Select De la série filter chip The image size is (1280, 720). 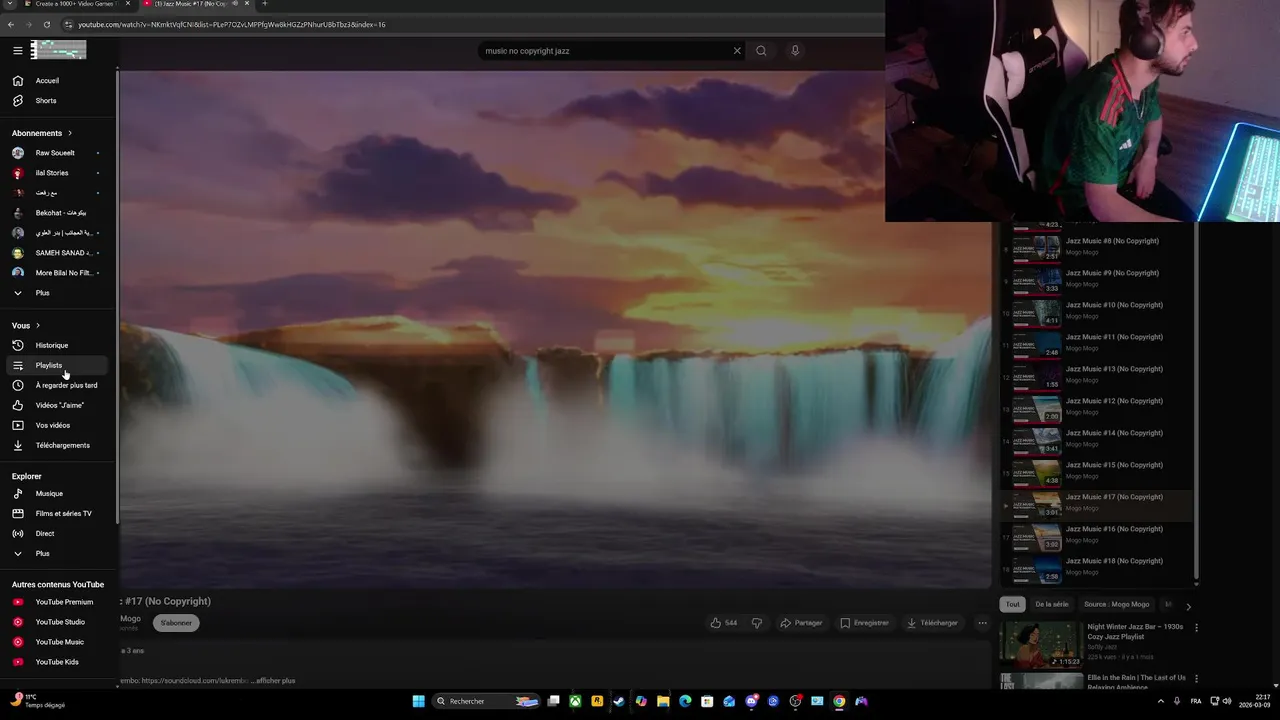(x=1051, y=604)
